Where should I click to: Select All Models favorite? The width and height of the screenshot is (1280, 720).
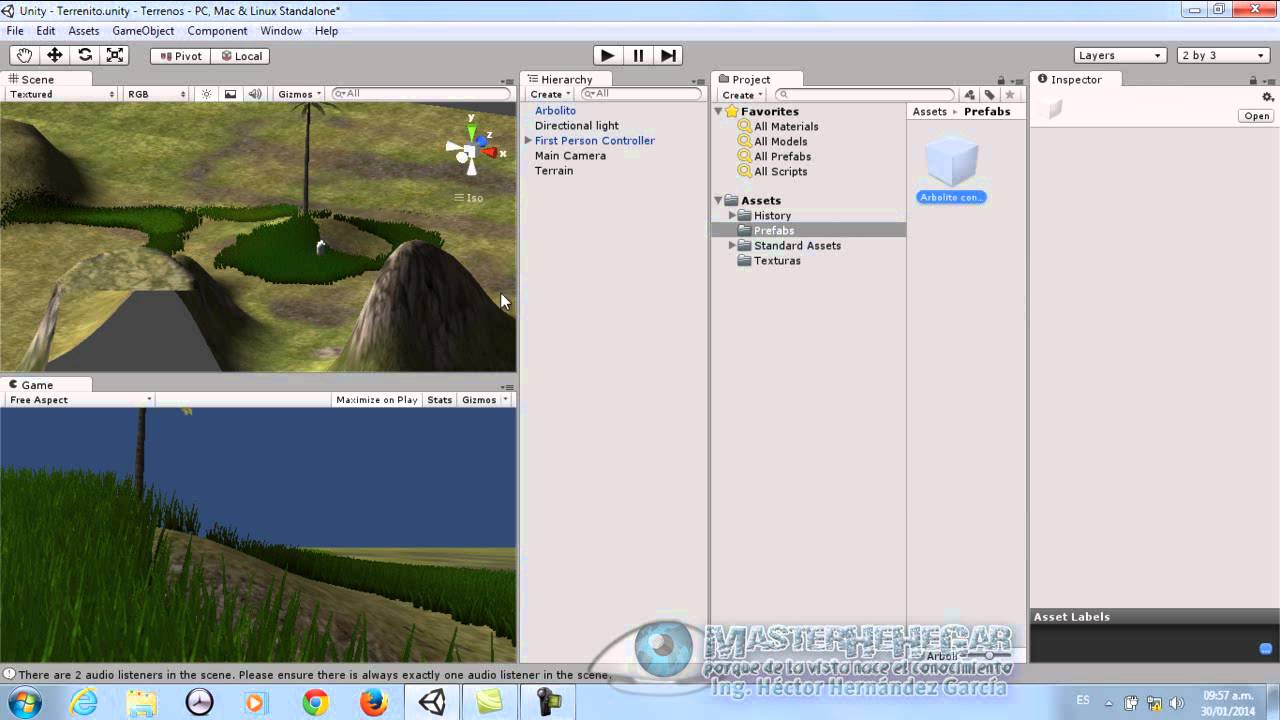780,142
